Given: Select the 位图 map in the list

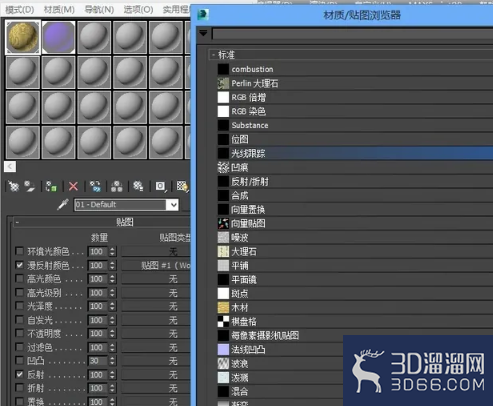Looking at the screenshot, I should [355, 139].
